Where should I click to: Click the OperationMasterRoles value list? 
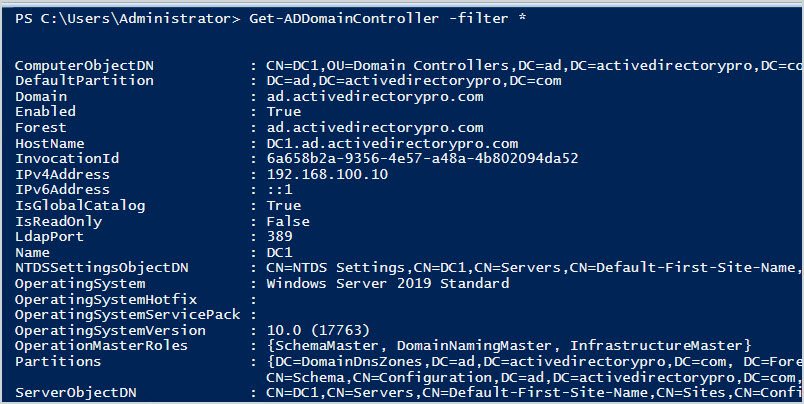[x=509, y=346]
